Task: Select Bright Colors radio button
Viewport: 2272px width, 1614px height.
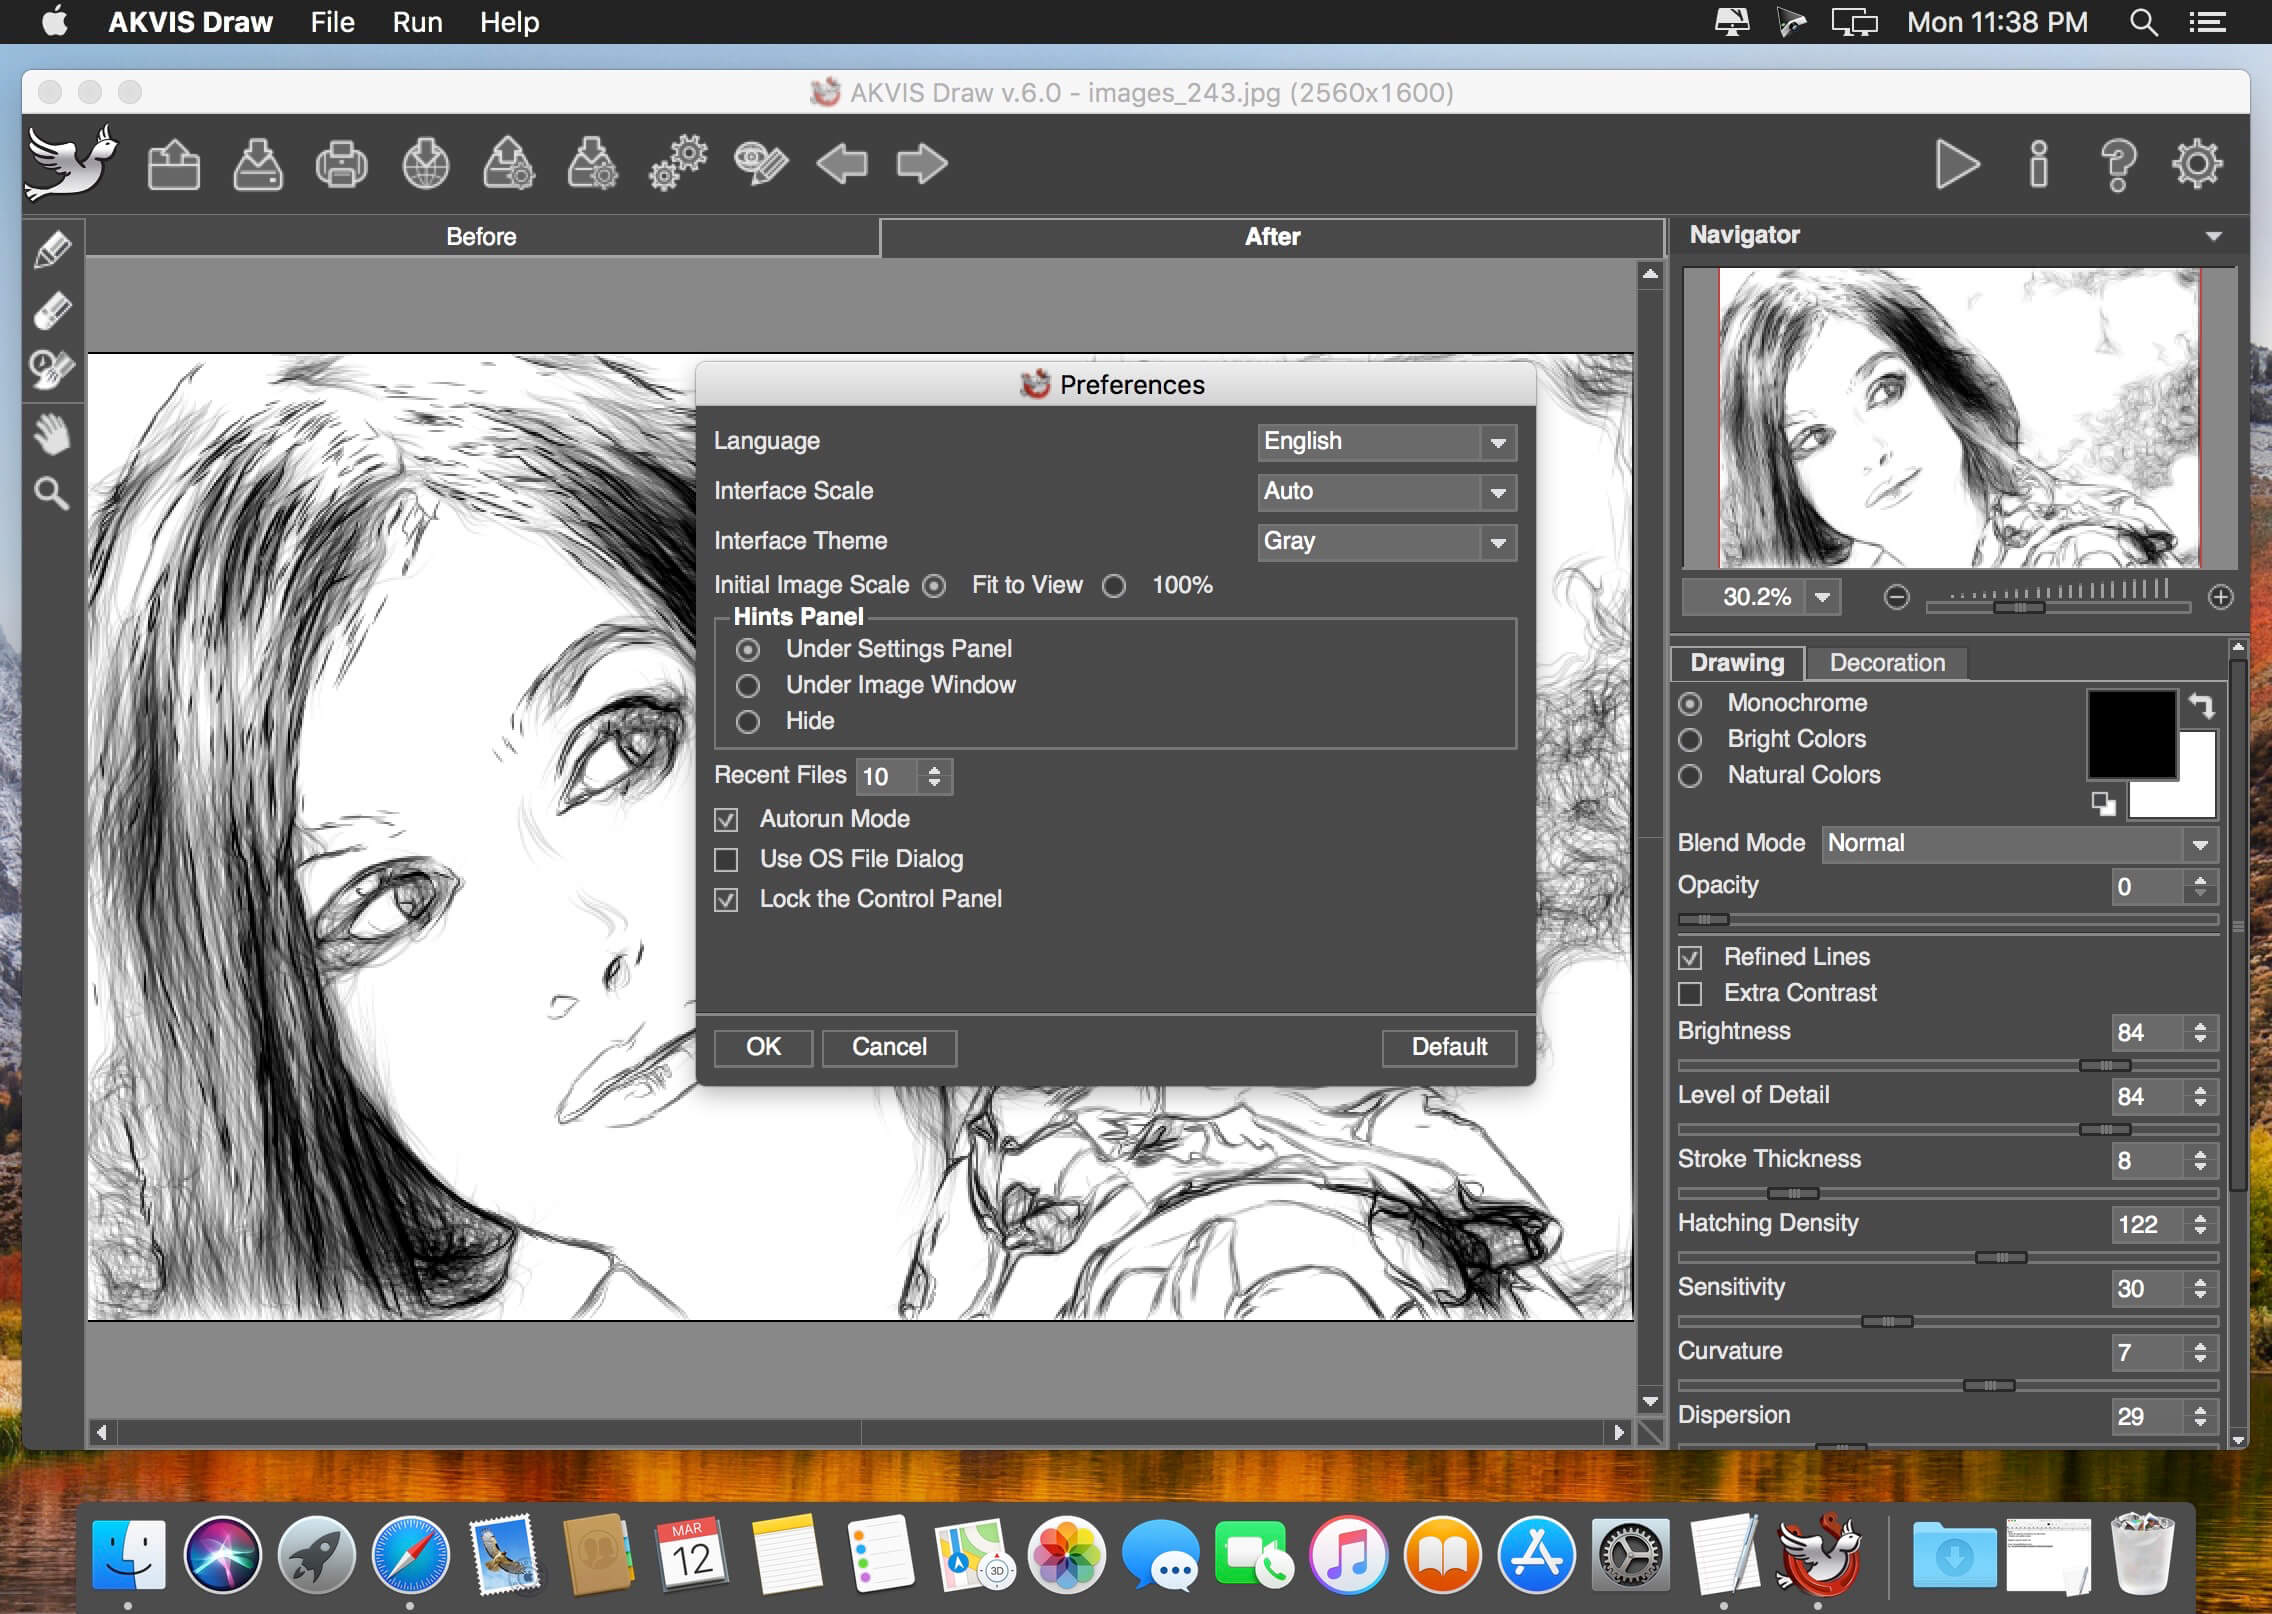Action: point(1690,740)
